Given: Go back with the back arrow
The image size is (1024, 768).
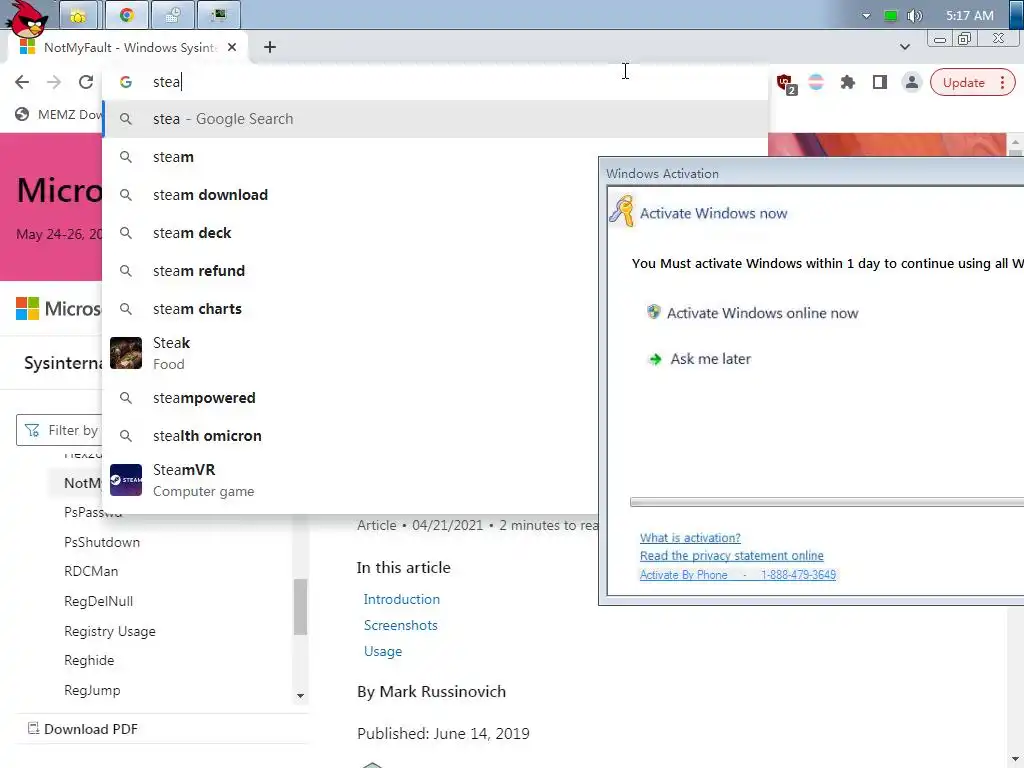Looking at the screenshot, I should pyautogui.click(x=22, y=82).
